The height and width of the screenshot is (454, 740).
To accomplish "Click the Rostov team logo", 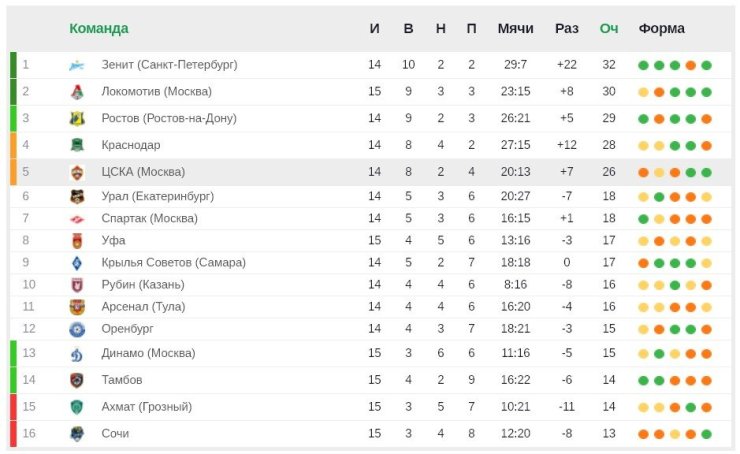I will click(x=77, y=118).
